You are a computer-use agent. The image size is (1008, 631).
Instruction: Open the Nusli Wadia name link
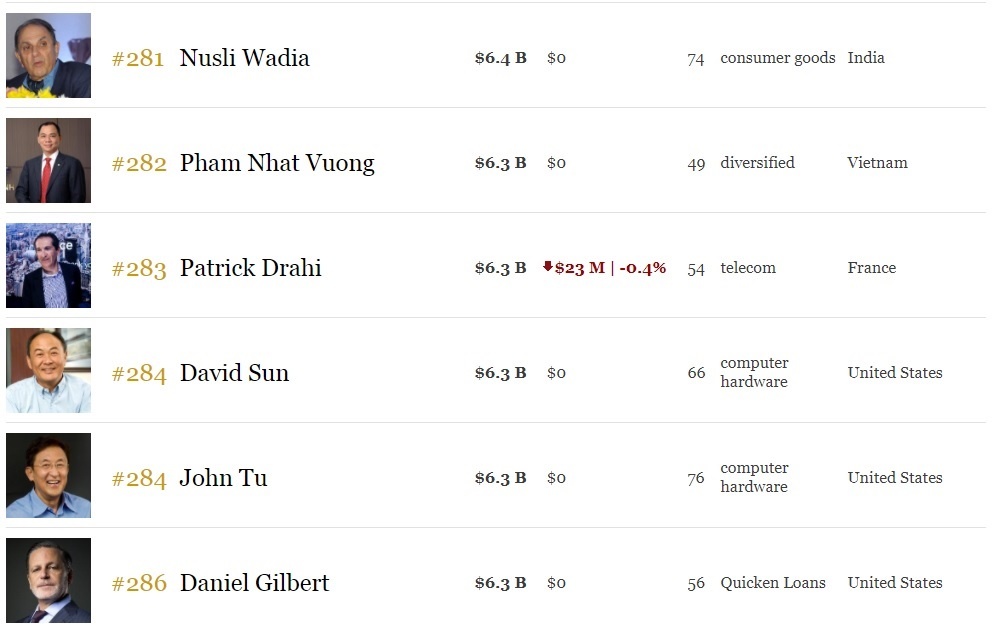(x=244, y=58)
